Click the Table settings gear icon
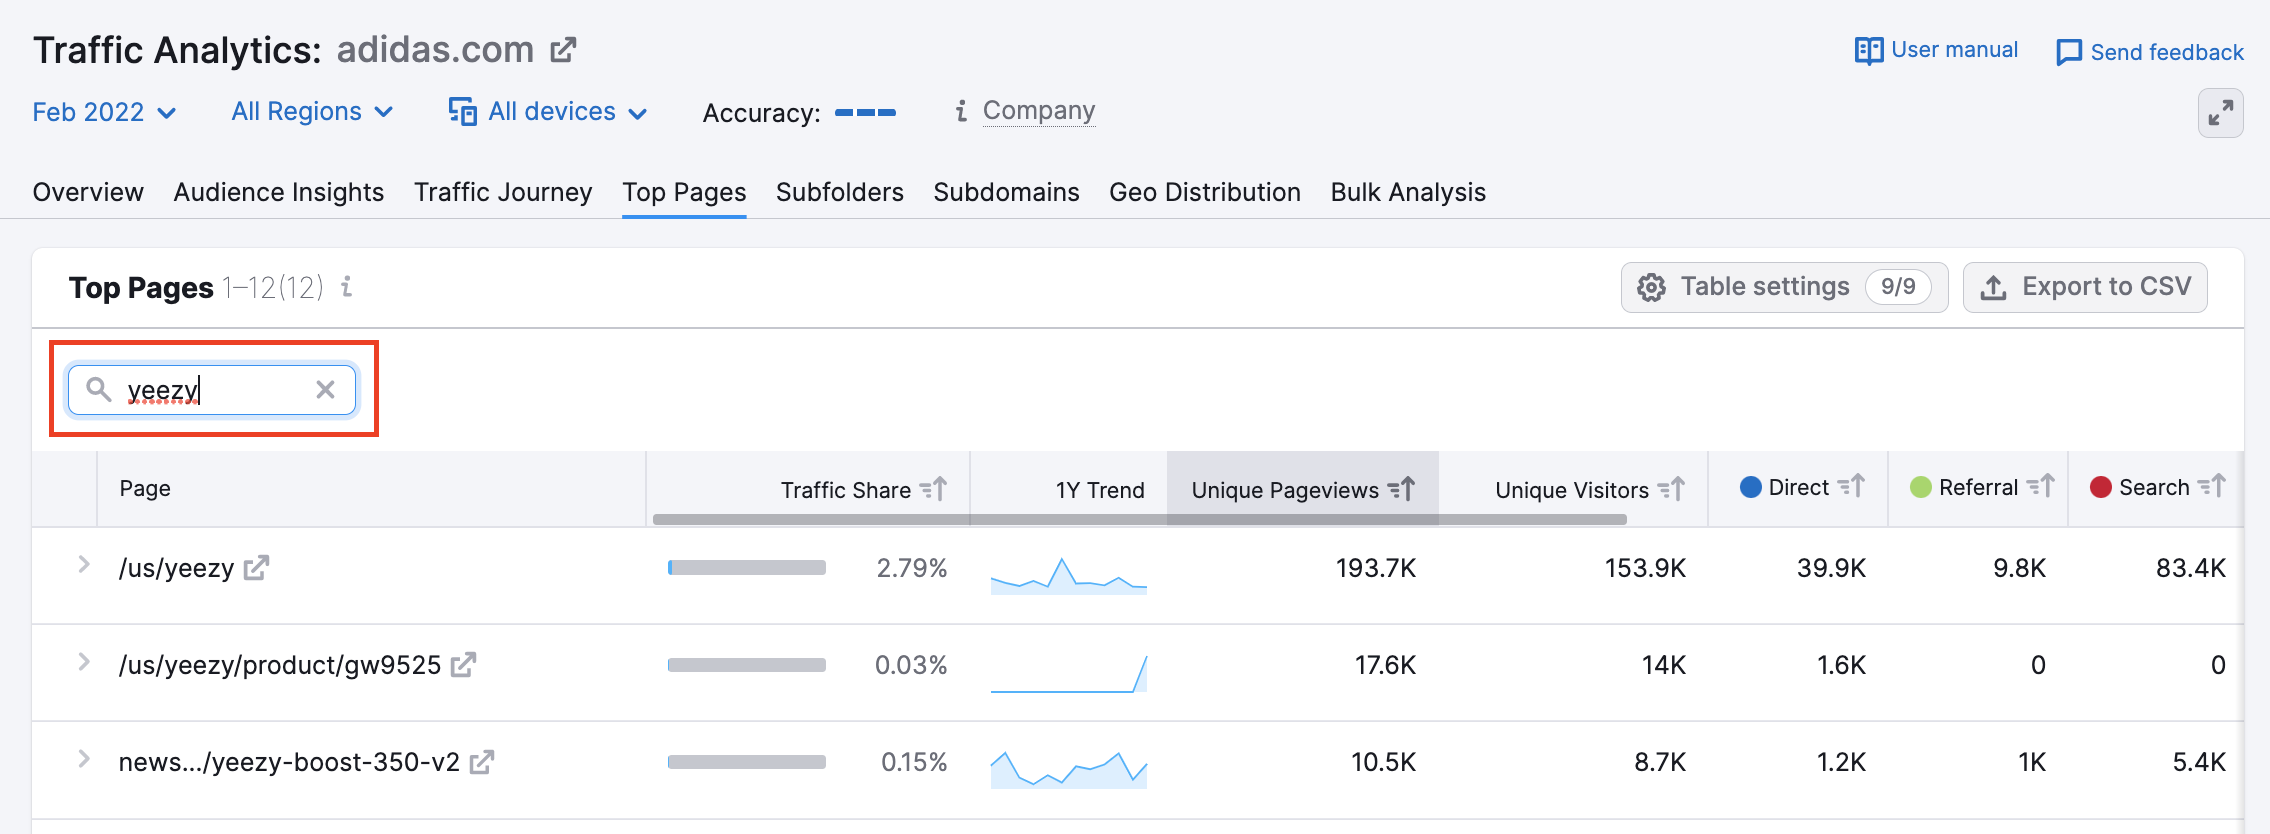 1651,288
